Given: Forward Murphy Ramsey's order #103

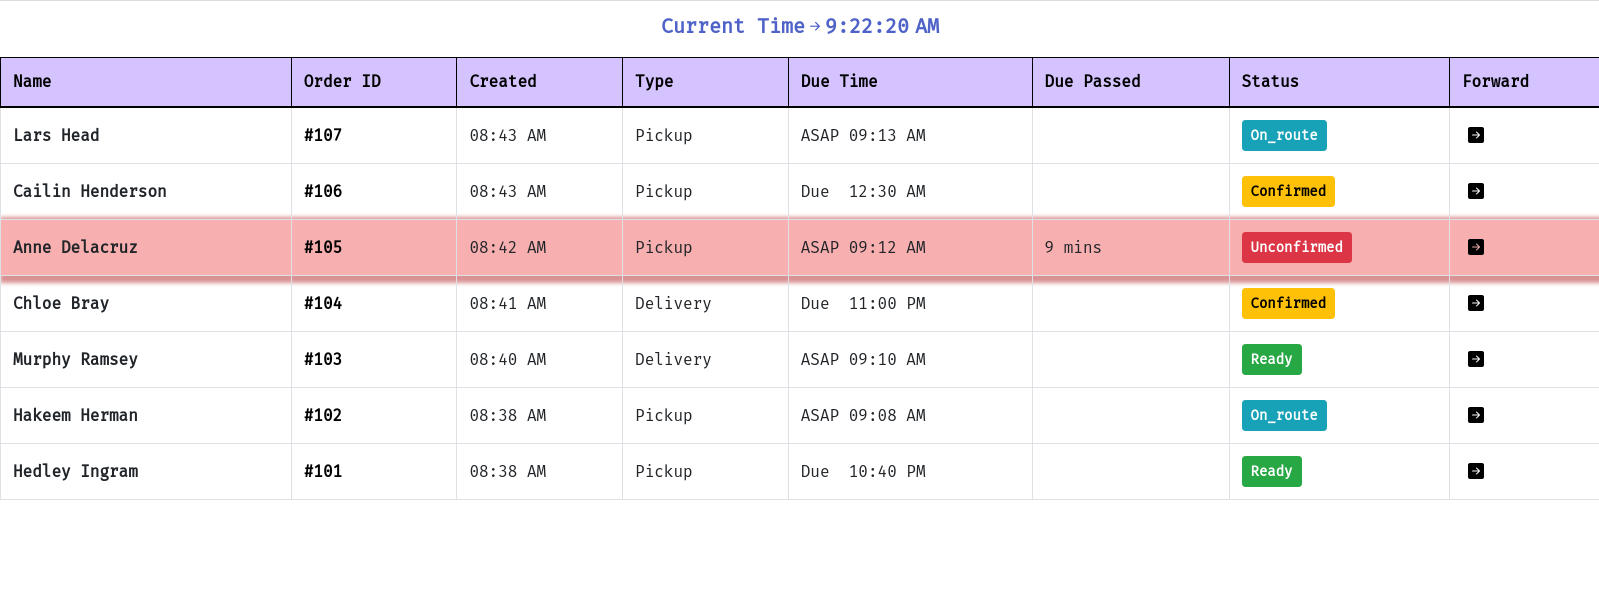Looking at the screenshot, I should [1475, 359].
